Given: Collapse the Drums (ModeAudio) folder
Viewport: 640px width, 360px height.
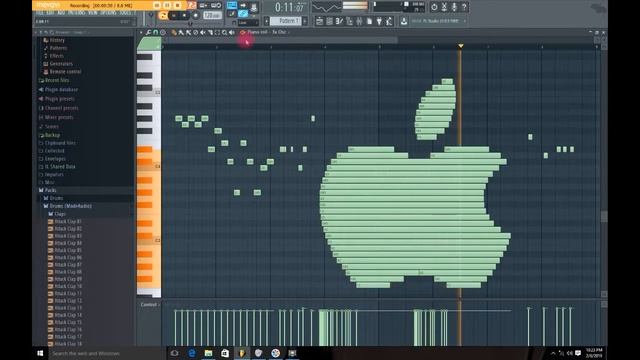Looking at the screenshot, I should (70, 206).
